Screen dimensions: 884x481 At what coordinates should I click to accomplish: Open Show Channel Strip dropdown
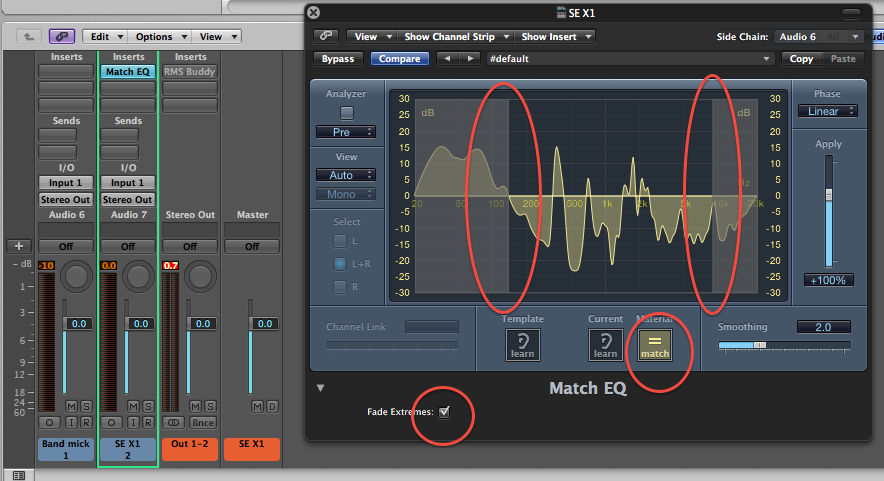click(x=456, y=37)
